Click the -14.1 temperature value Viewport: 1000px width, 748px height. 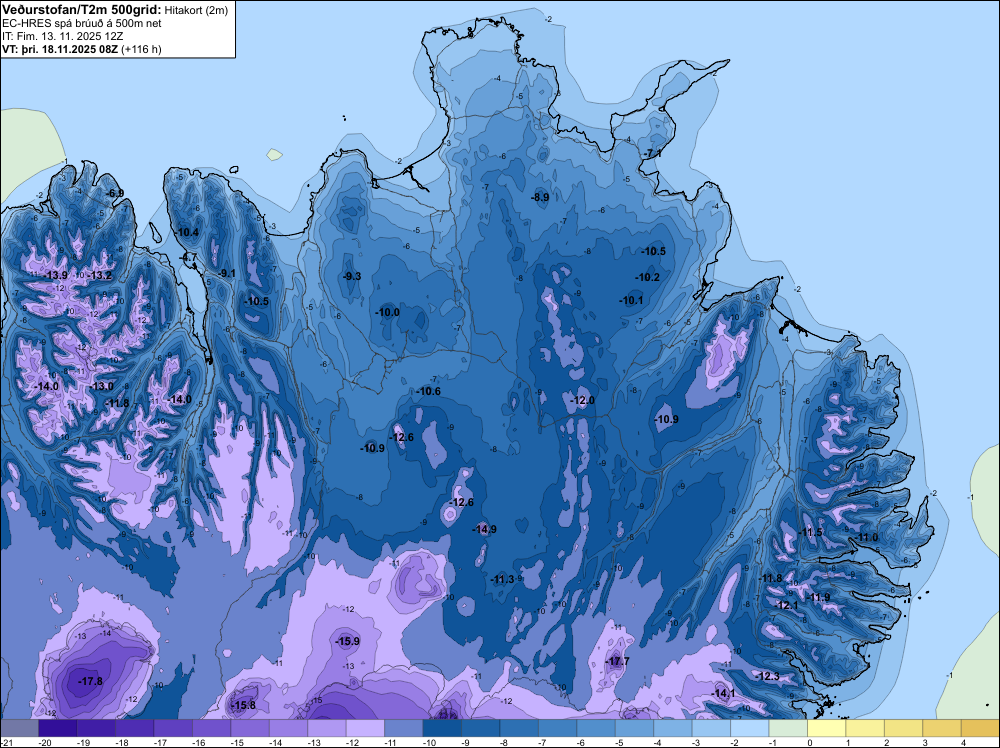point(723,693)
